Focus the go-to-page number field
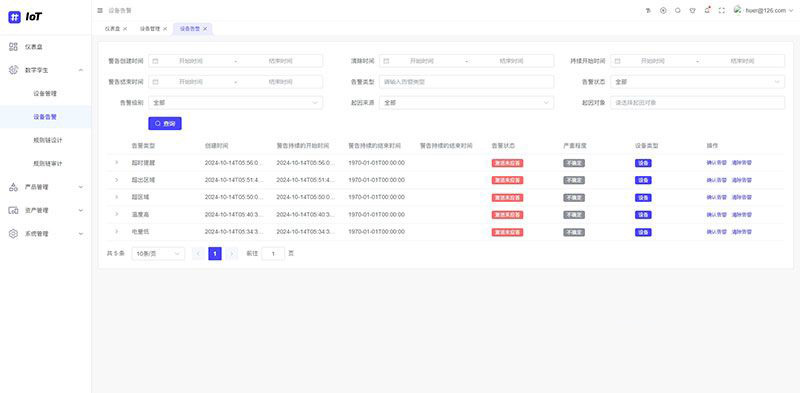Image resolution: width=800 pixels, height=393 pixels. [x=273, y=254]
